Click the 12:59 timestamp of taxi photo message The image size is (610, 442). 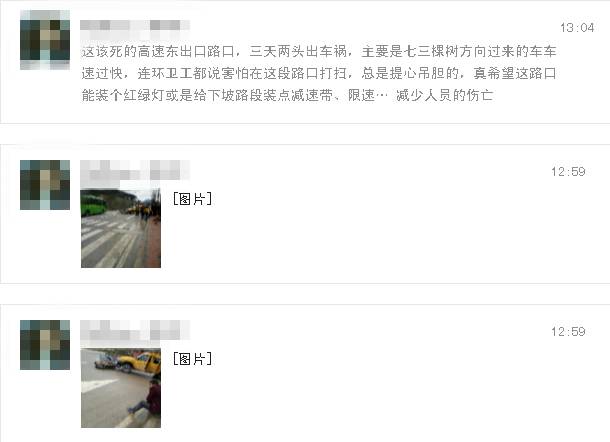pos(568,332)
